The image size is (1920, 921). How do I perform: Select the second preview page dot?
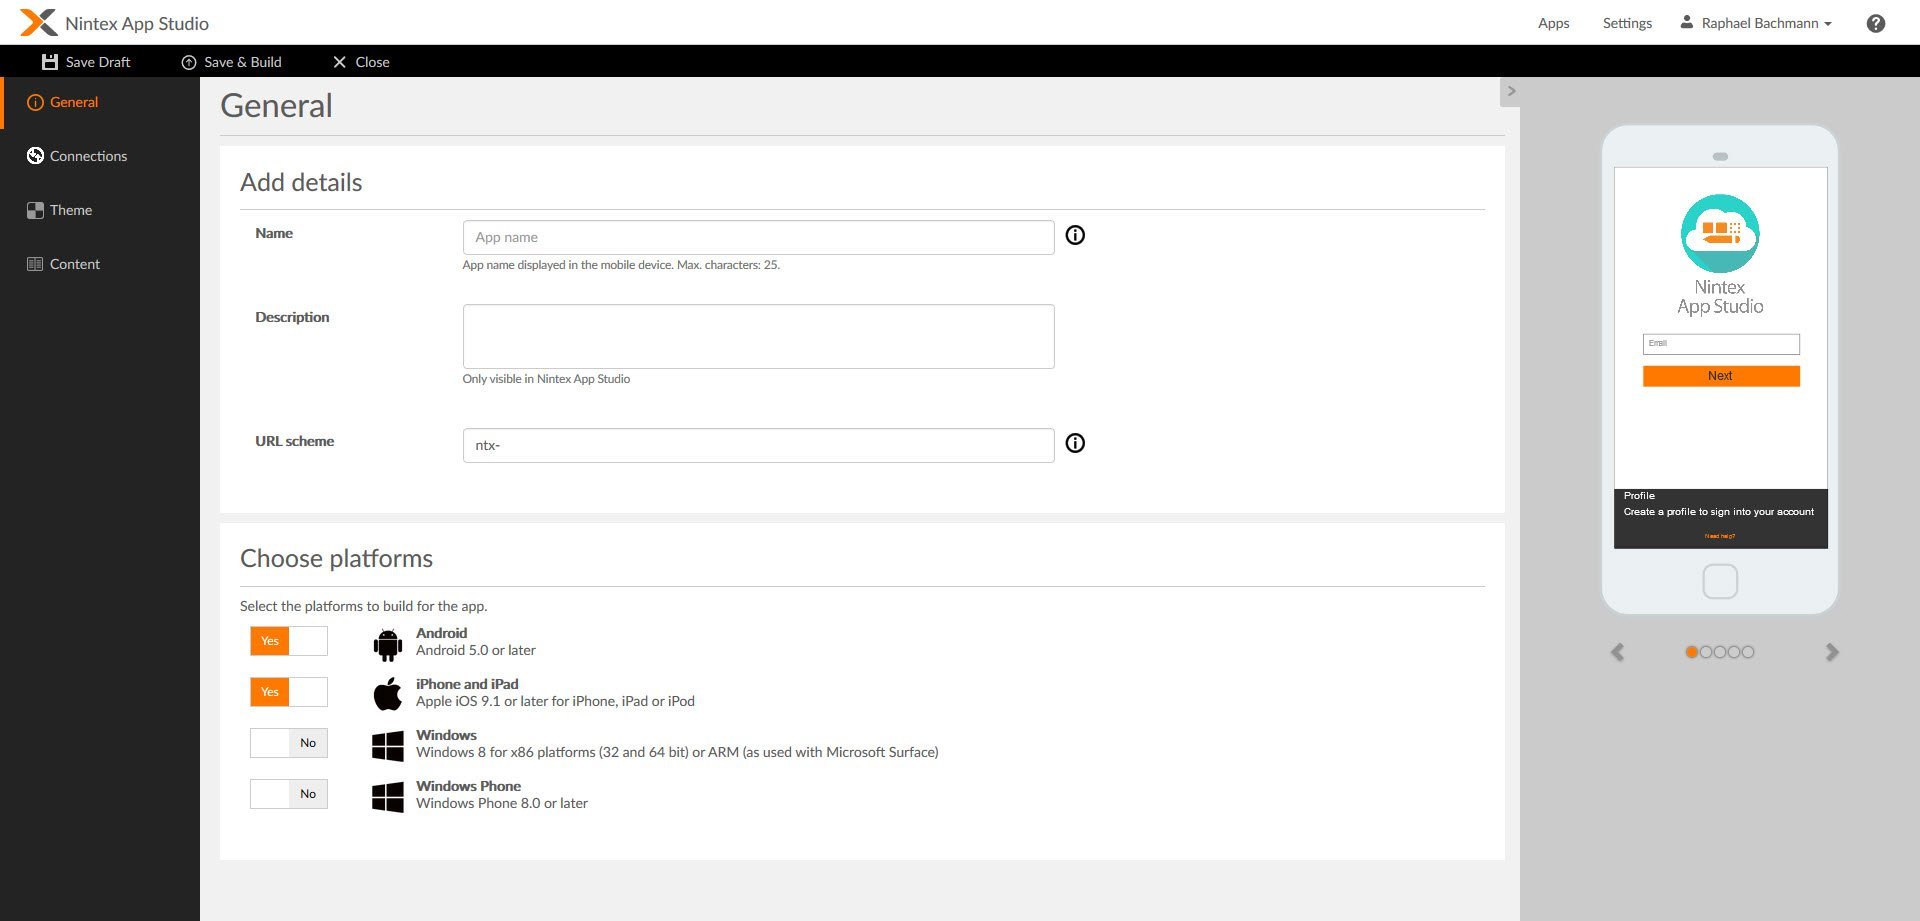click(x=1706, y=652)
